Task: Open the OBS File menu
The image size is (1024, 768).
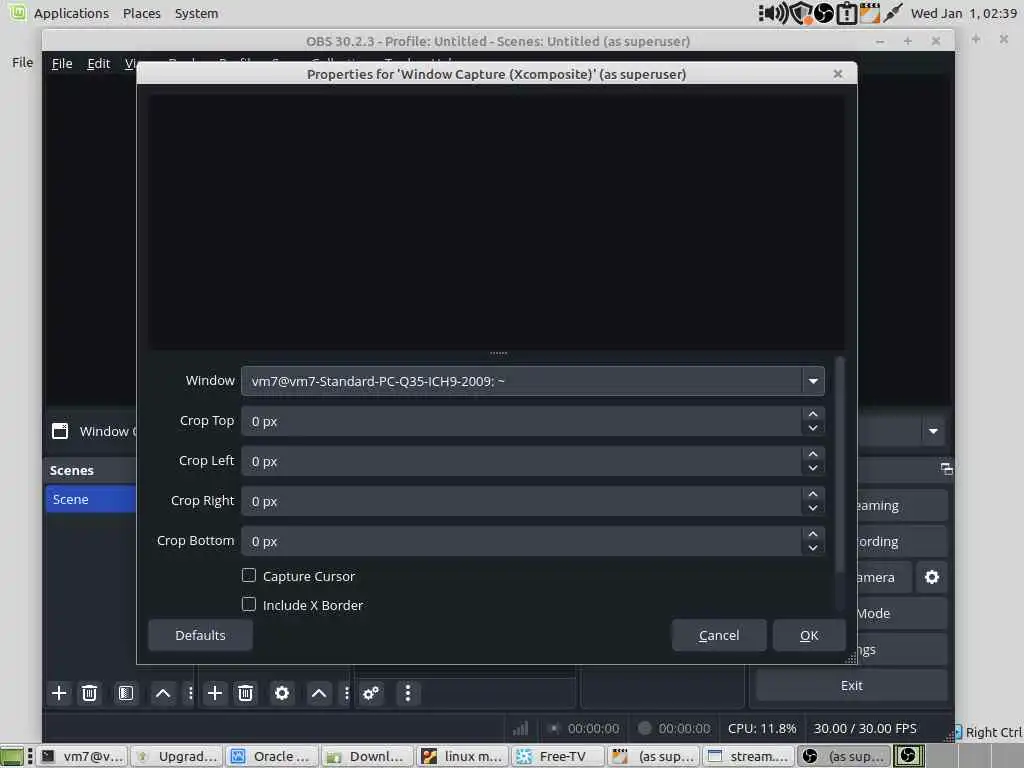Action: click(x=62, y=63)
